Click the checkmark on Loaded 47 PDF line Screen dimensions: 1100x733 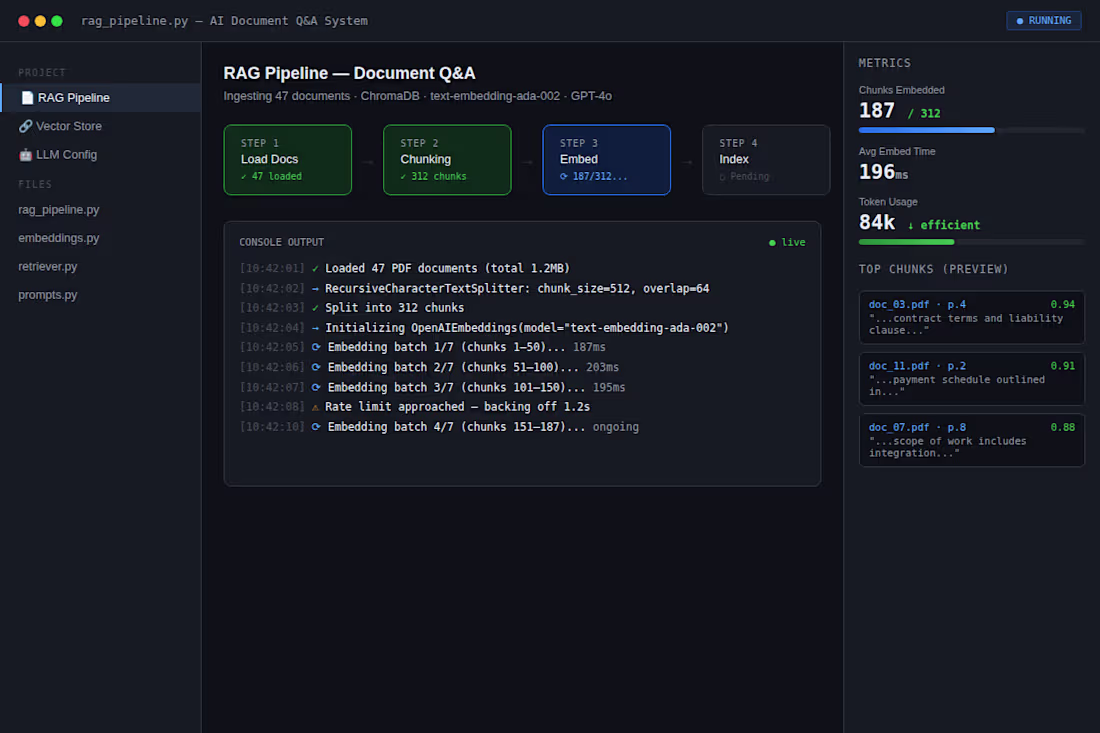[x=316, y=269]
